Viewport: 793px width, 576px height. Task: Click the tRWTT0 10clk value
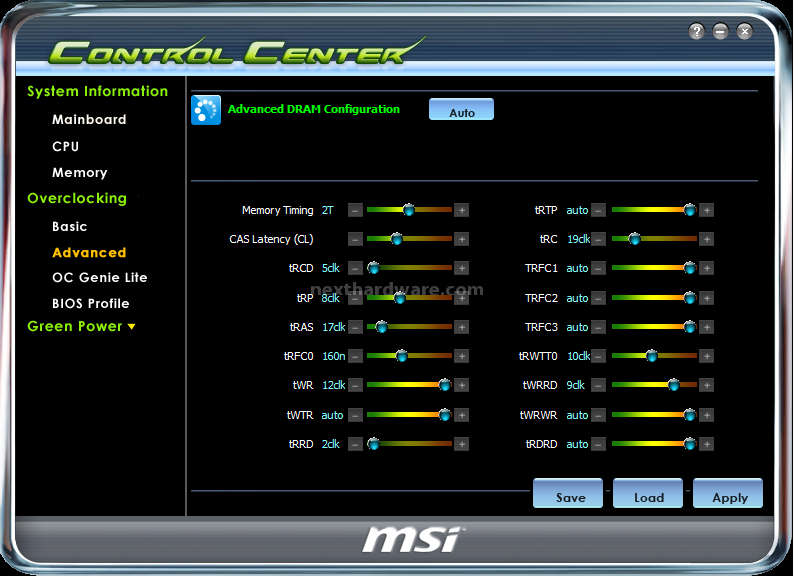click(x=579, y=356)
